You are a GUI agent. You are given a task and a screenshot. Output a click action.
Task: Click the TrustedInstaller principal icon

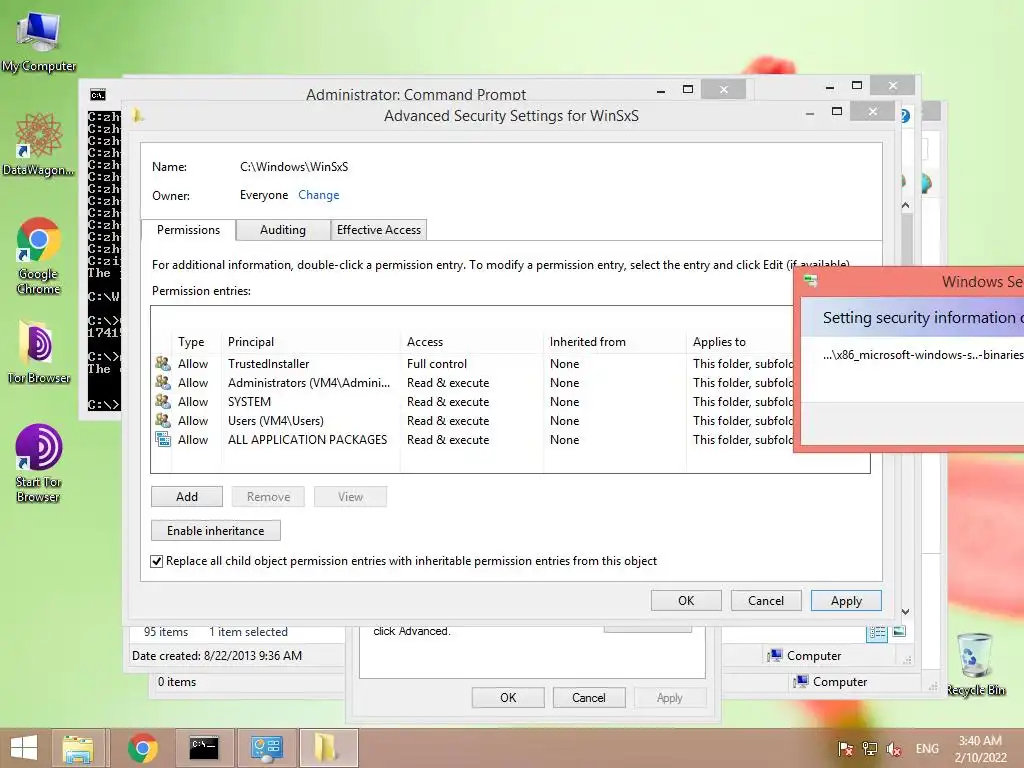pyautogui.click(x=163, y=363)
